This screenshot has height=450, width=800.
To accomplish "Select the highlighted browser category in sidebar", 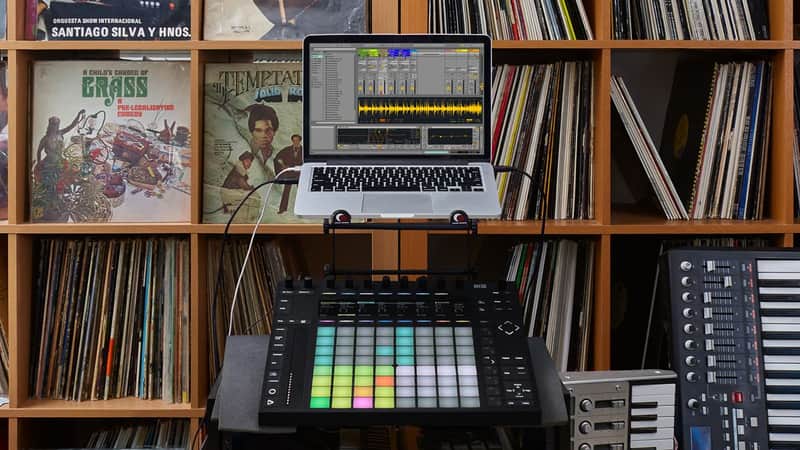I will (x=317, y=57).
